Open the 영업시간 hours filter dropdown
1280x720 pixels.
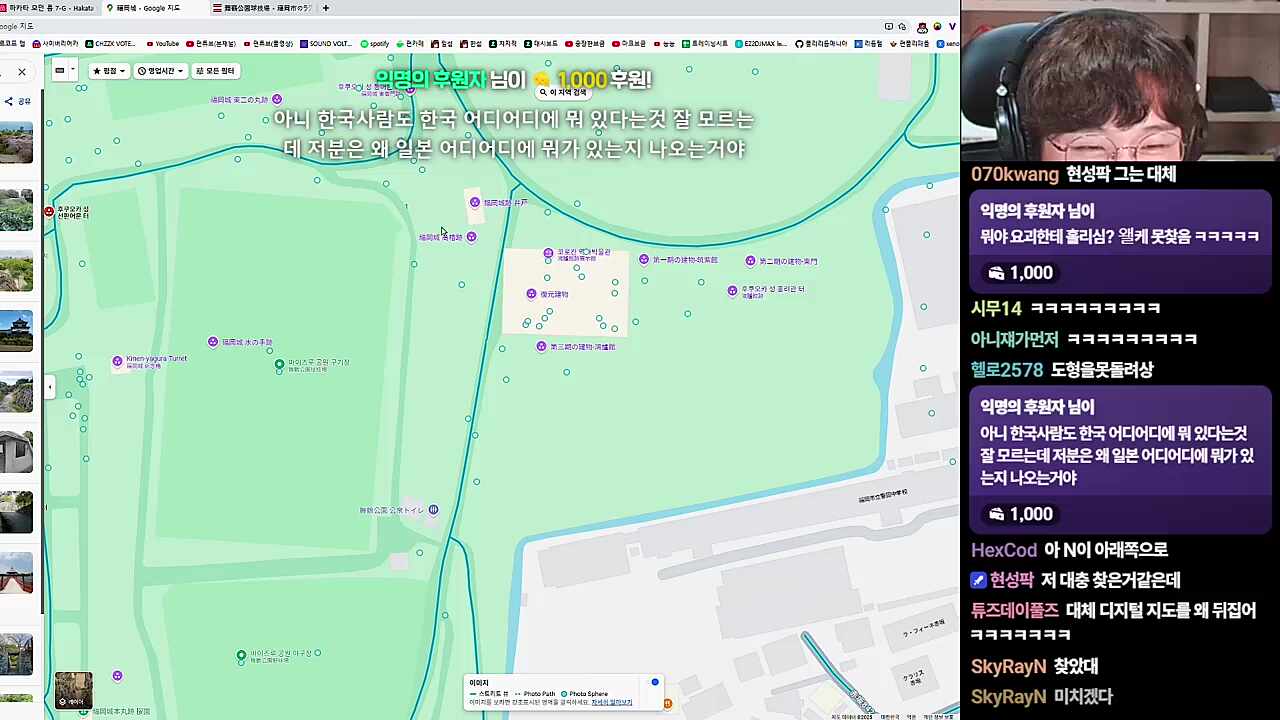click(161, 71)
